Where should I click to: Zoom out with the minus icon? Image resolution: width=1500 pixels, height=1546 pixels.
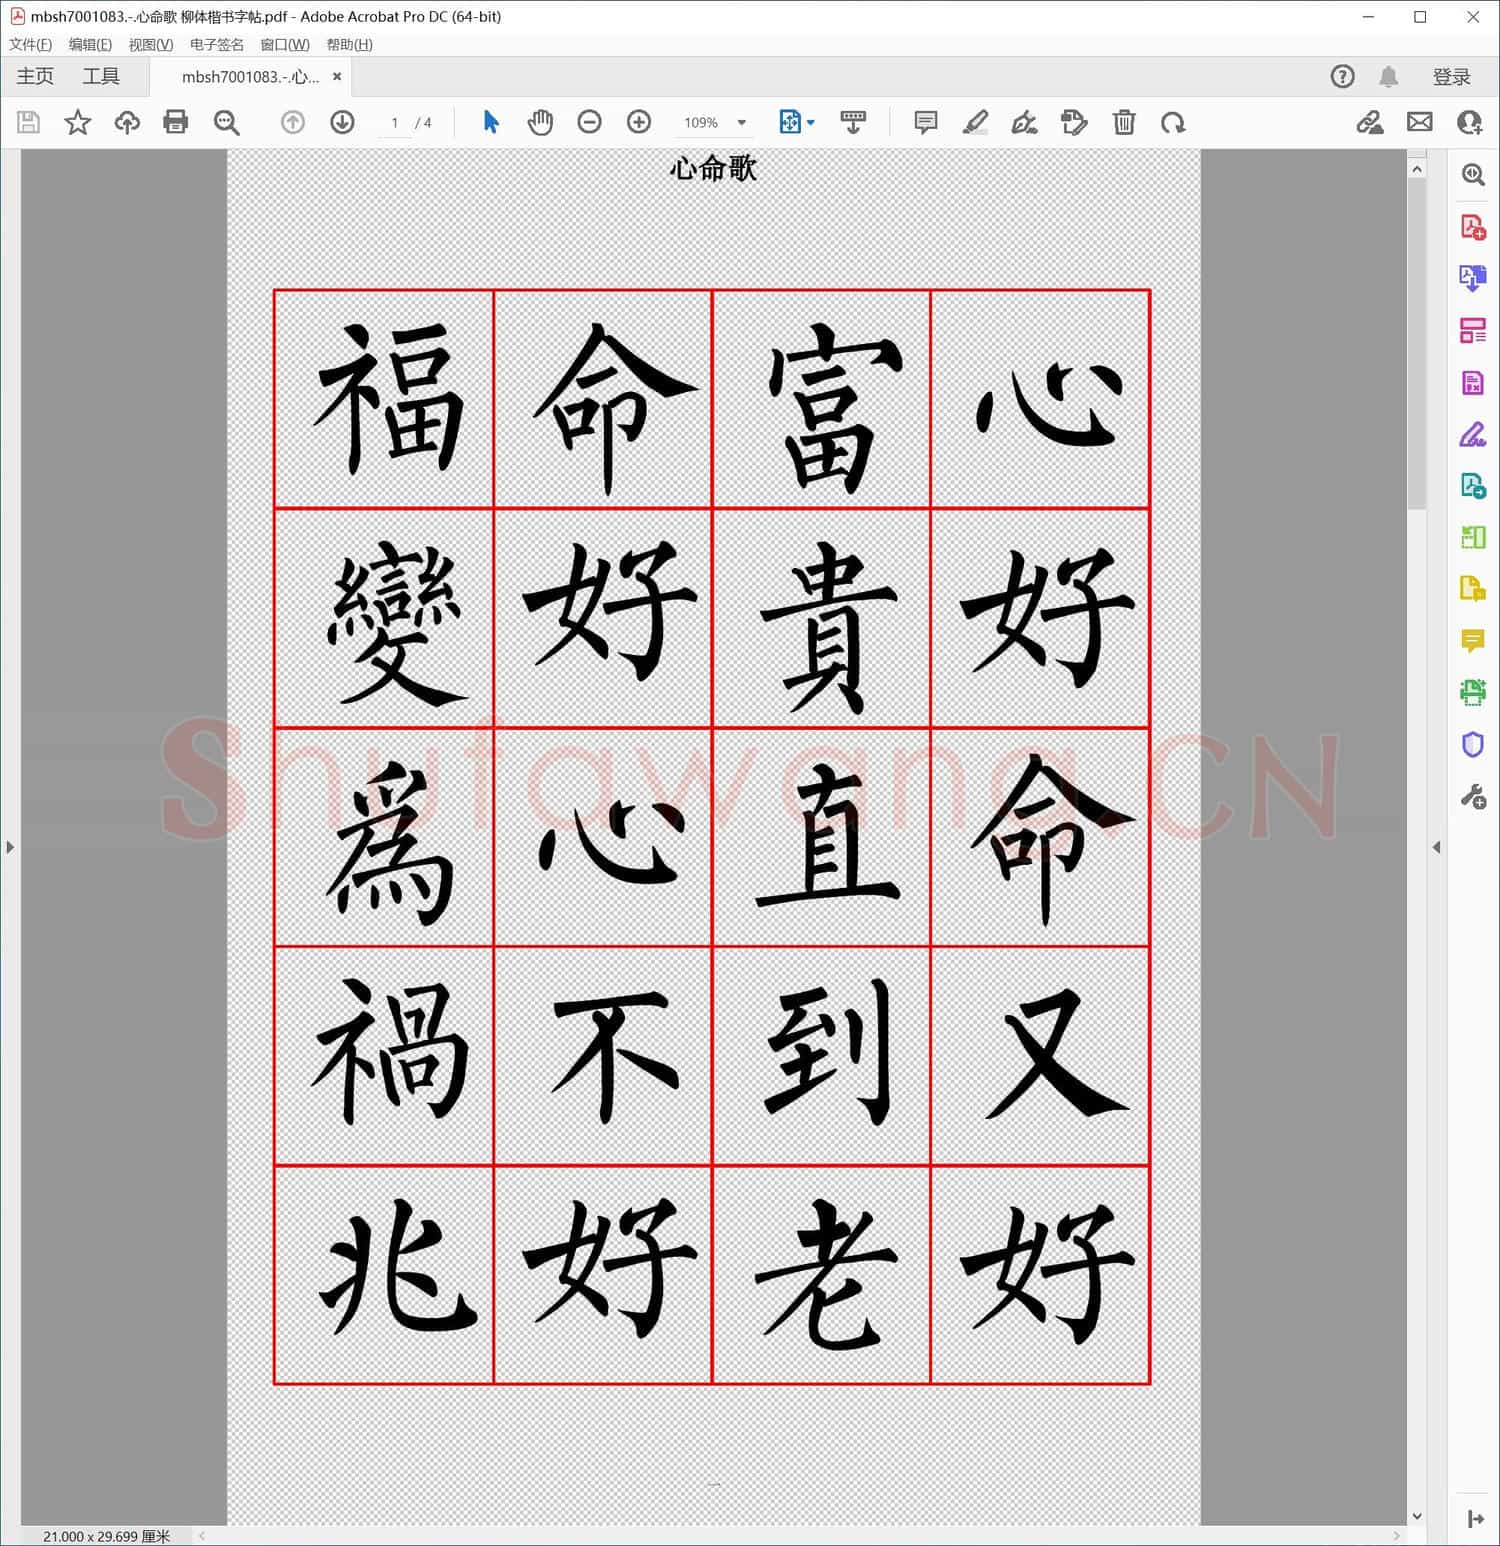coord(589,122)
